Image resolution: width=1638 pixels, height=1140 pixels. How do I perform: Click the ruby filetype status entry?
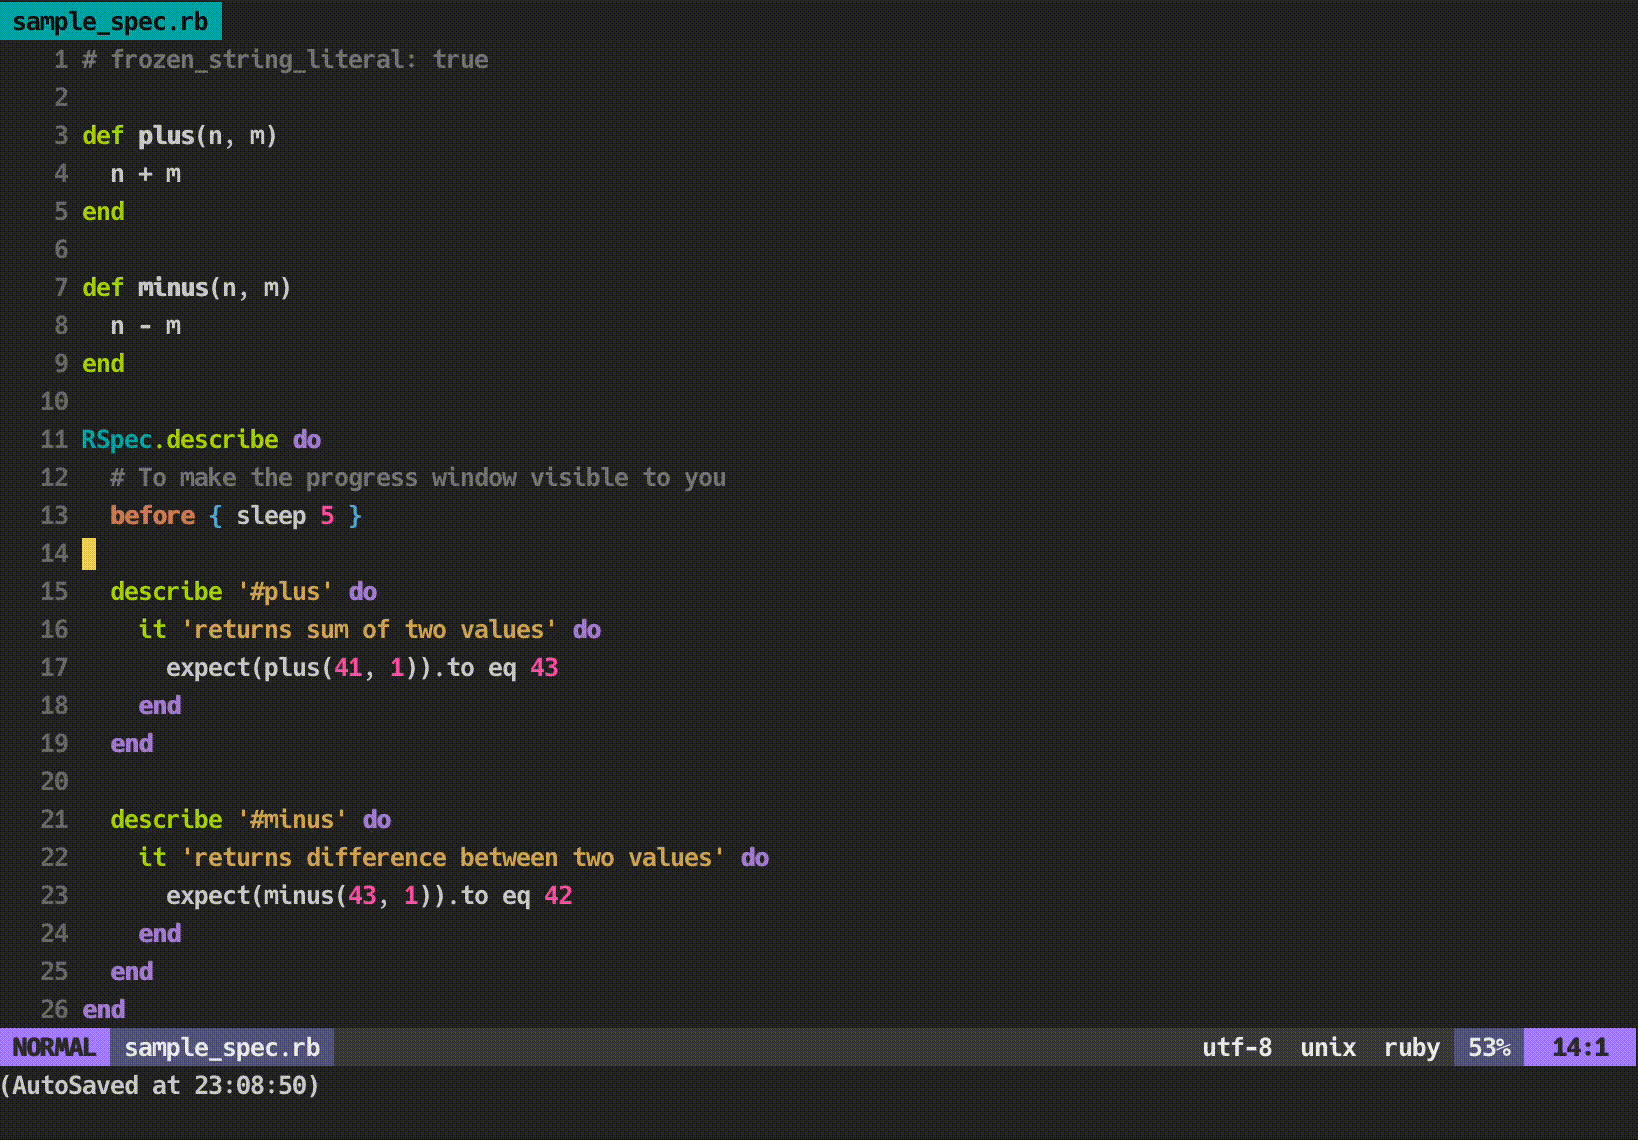(1412, 1047)
